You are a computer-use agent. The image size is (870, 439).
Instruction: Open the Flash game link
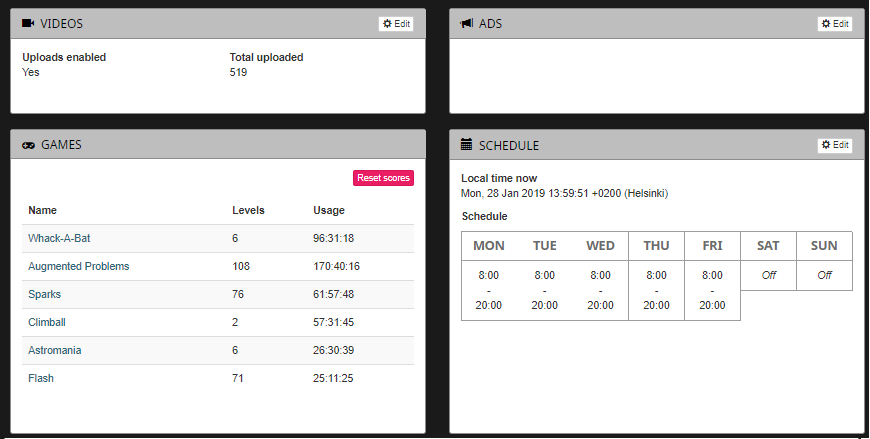pos(41,379)
